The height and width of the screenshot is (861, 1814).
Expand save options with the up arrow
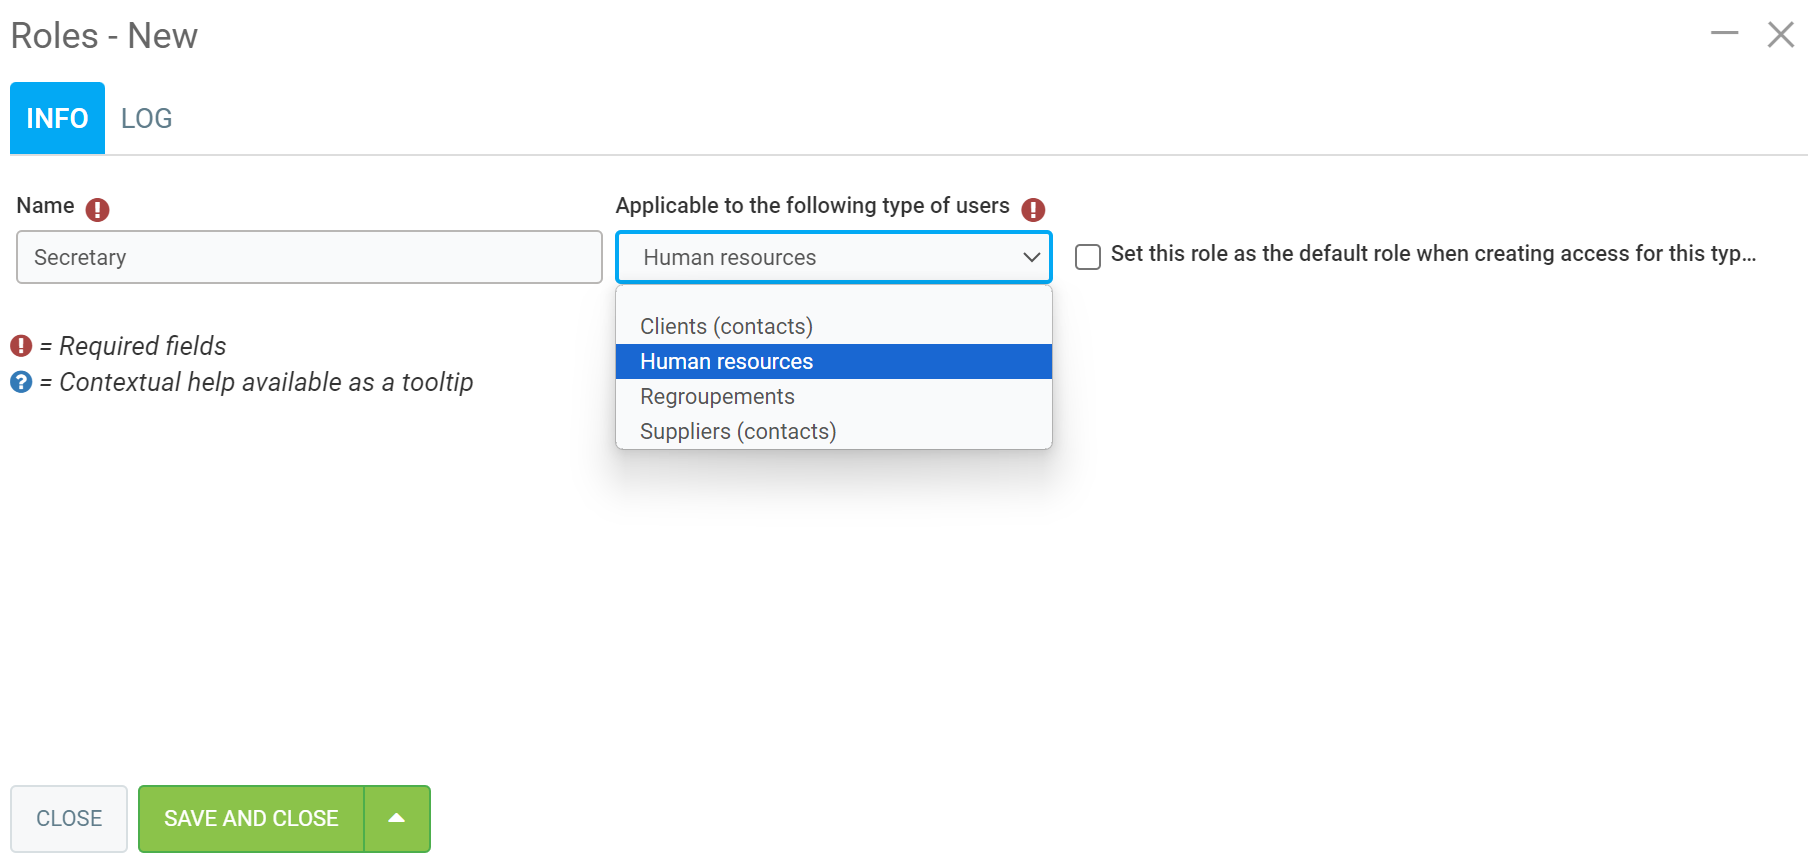[397, 818]
